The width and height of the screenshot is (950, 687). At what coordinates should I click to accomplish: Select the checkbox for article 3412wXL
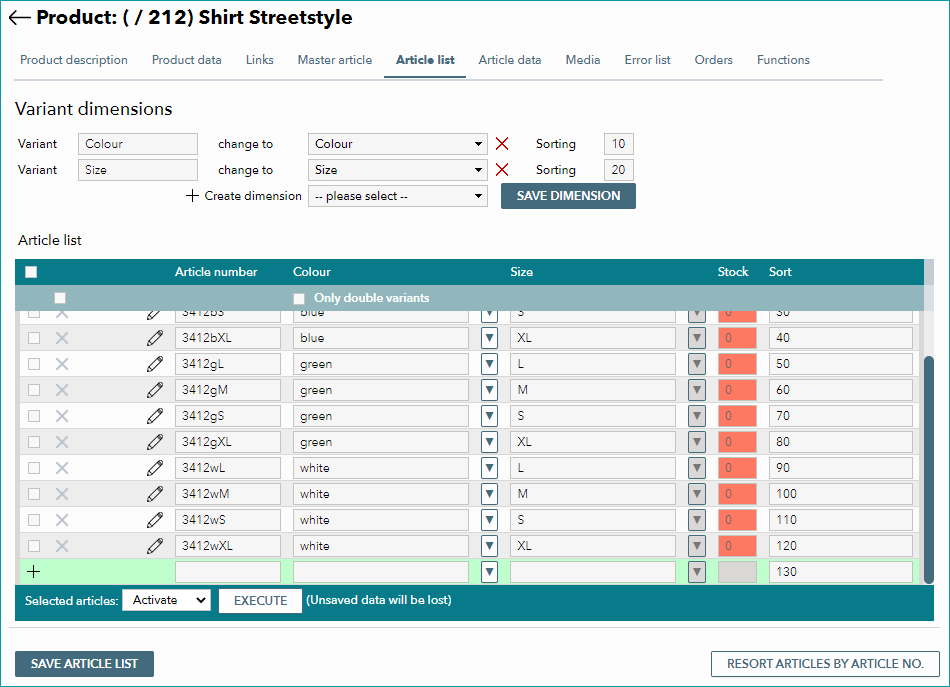pyautogui.click(x=34, y=546)
